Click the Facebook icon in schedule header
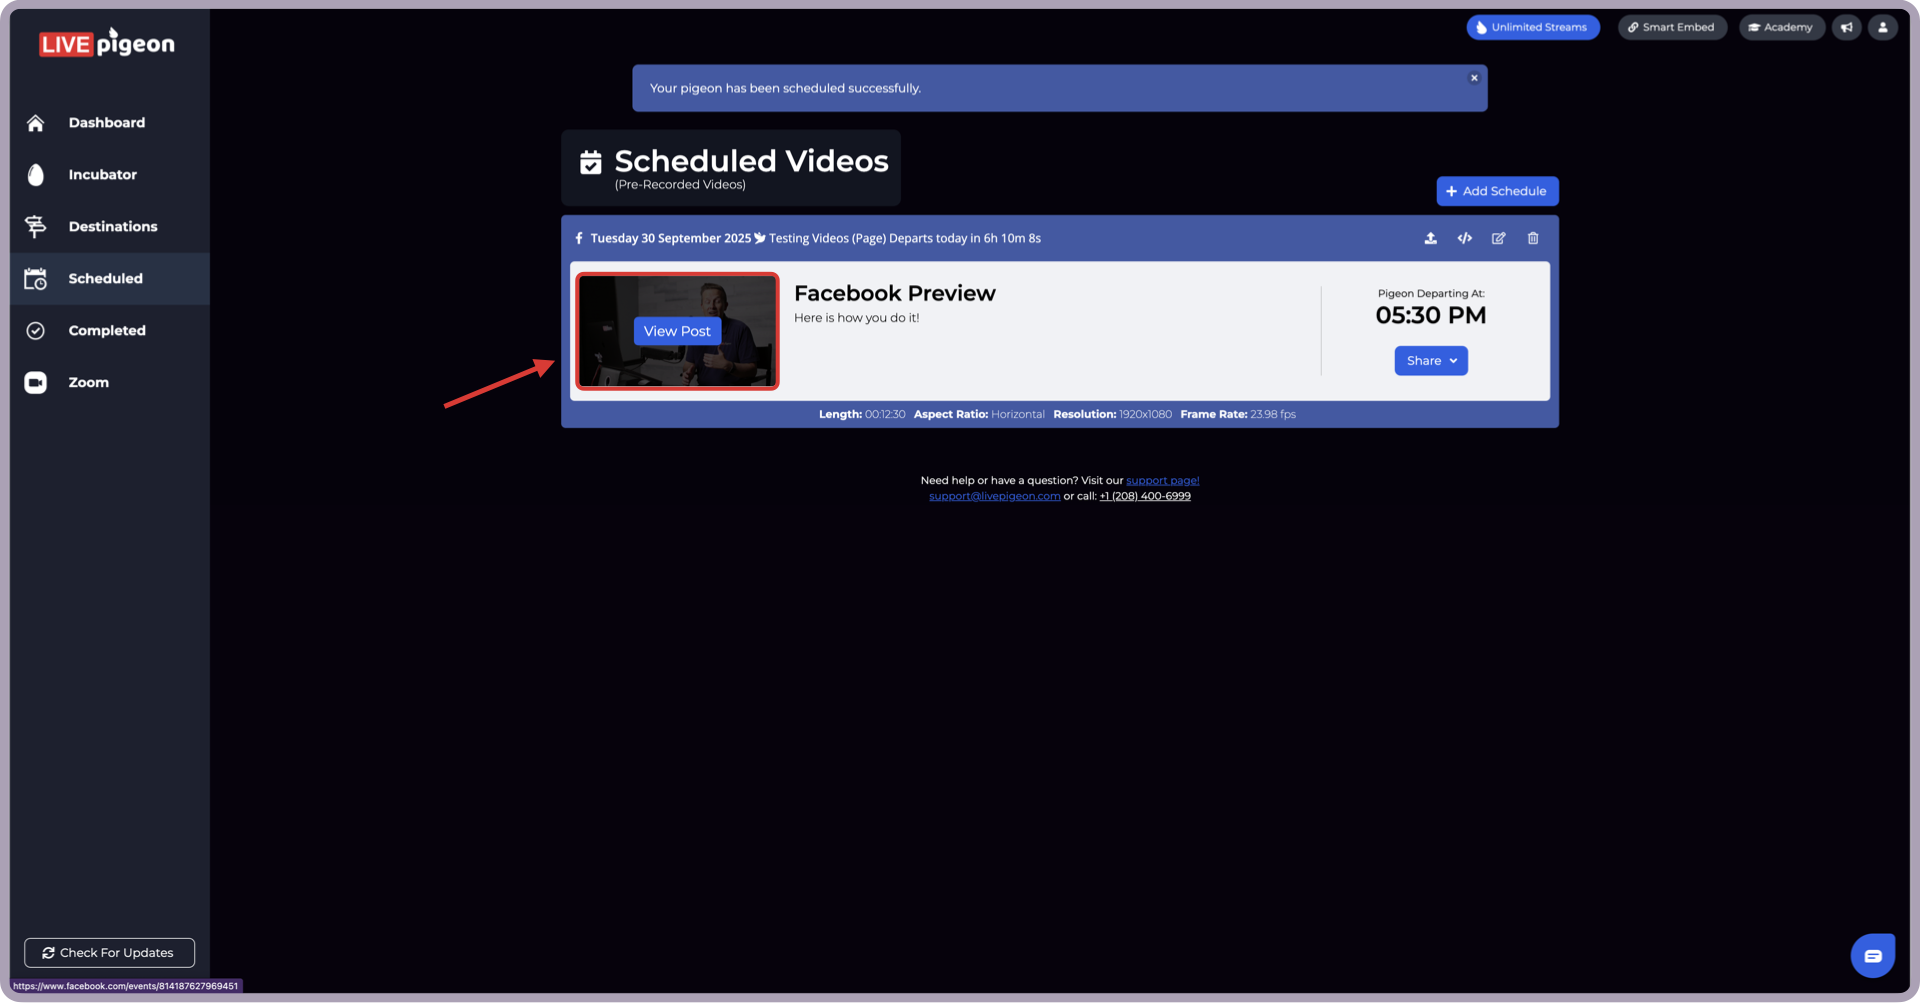Screen dimensions: 1920x1003 (x=579, y=239)
